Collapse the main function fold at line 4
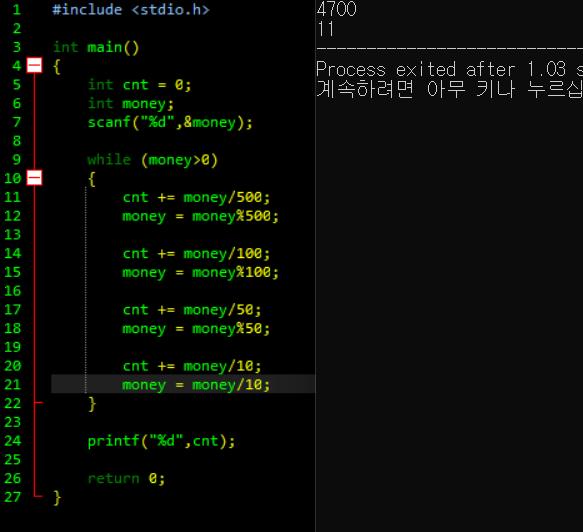Image resolution: width=583 pixels, height=532 pixels. (34, 66)
